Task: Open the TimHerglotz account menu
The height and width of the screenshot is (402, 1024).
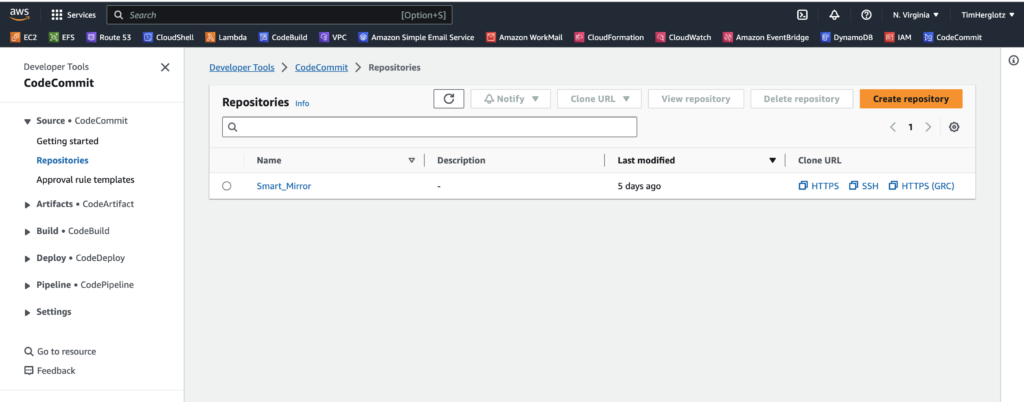Action: tap(987, 14)
